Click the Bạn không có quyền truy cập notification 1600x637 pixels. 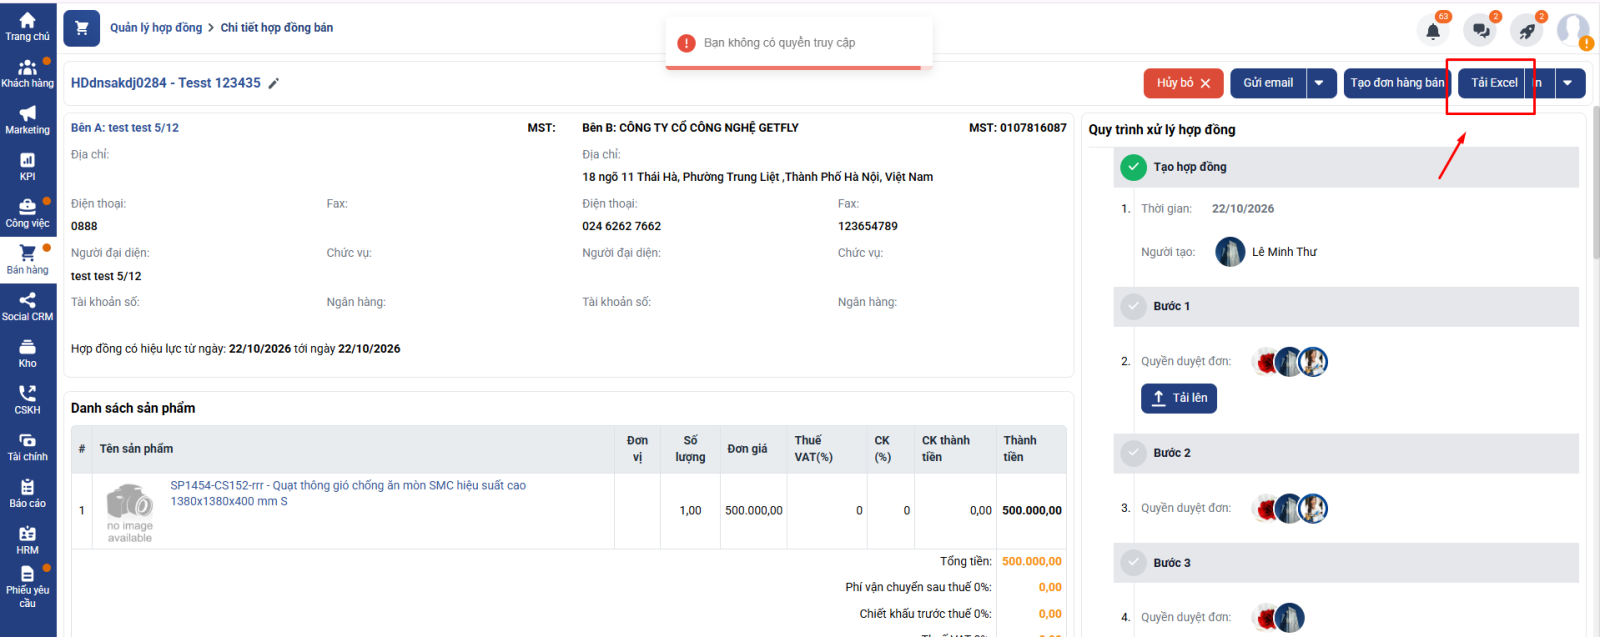799,43
